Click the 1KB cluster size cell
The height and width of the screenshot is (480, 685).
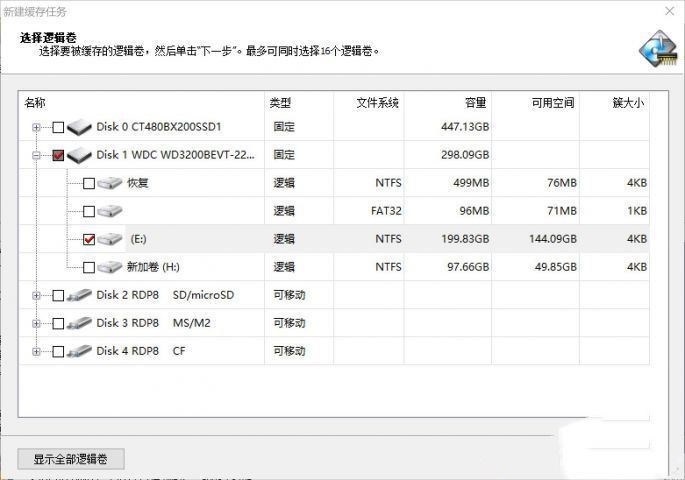(x=637, y=211)
